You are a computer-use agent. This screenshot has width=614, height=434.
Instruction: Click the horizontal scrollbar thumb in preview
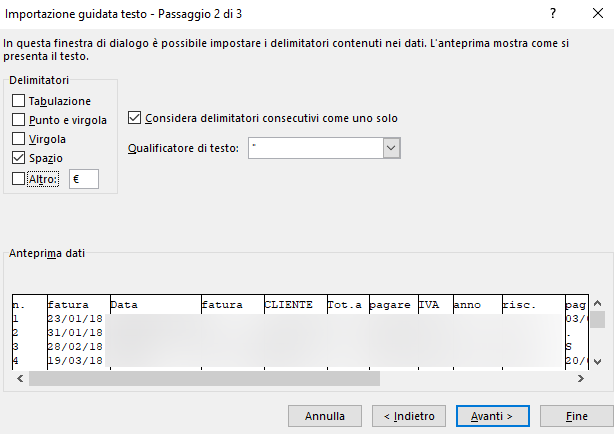204,378
